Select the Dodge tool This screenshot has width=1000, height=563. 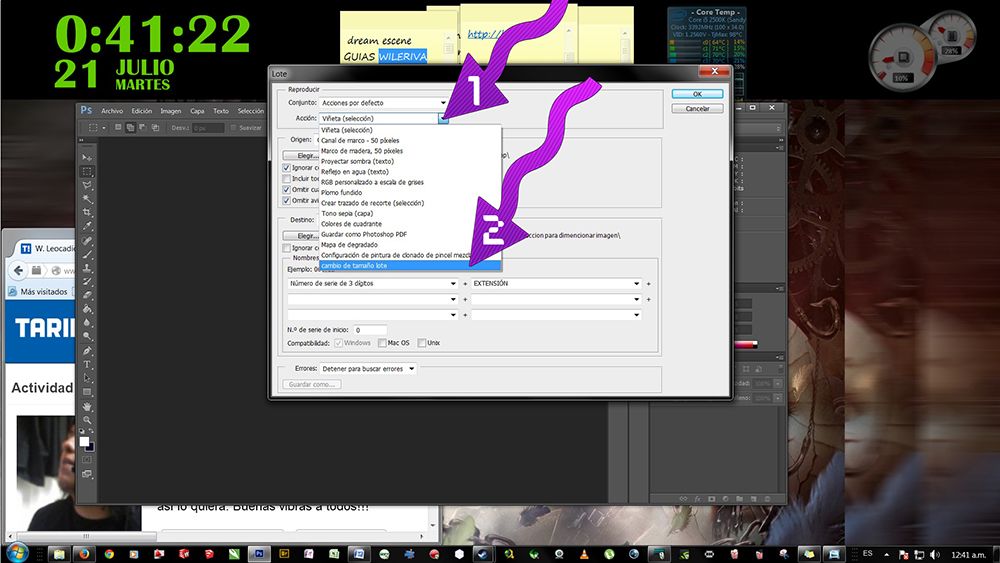pyautogui.click(x=87, y=335)
